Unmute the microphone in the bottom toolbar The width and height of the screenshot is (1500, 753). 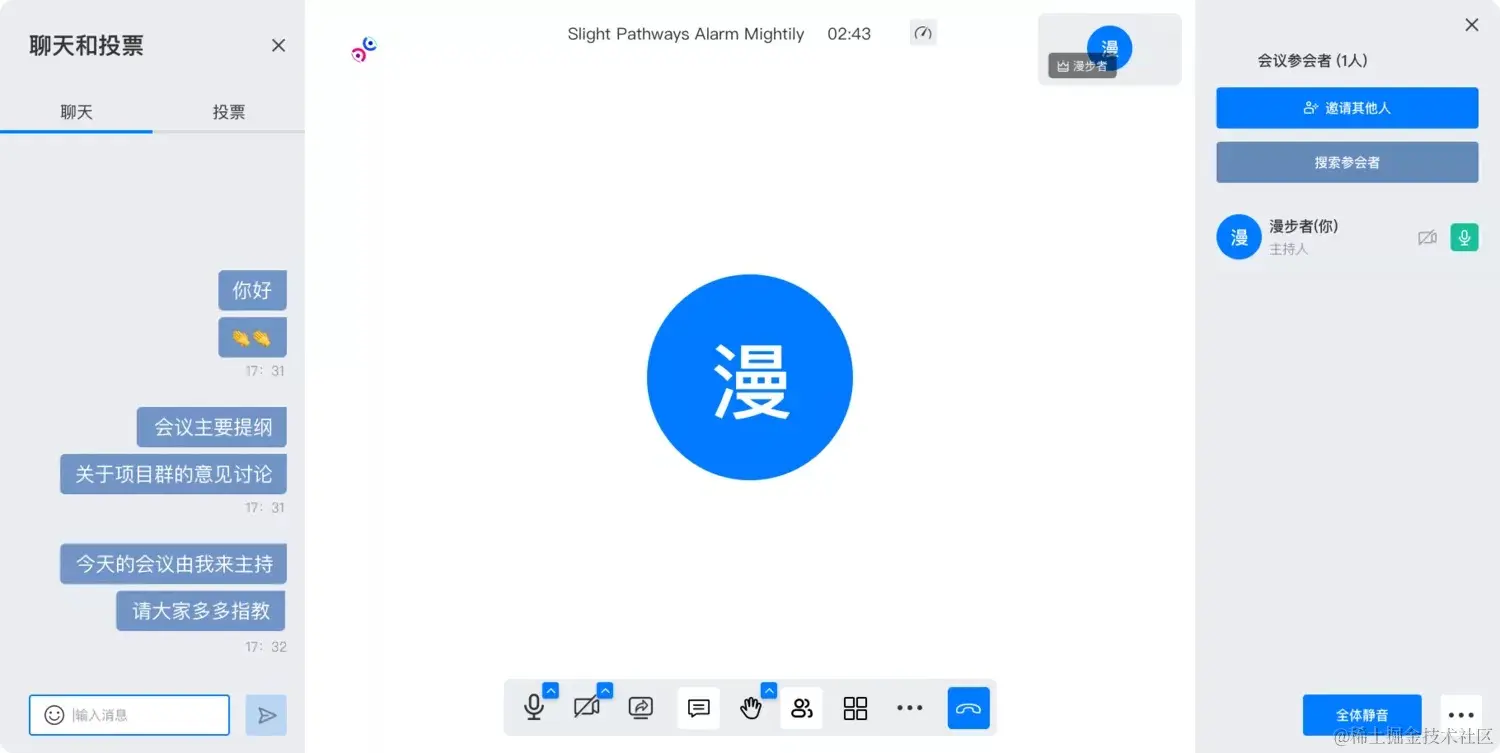pyautogui.click(x=534, y=708)
